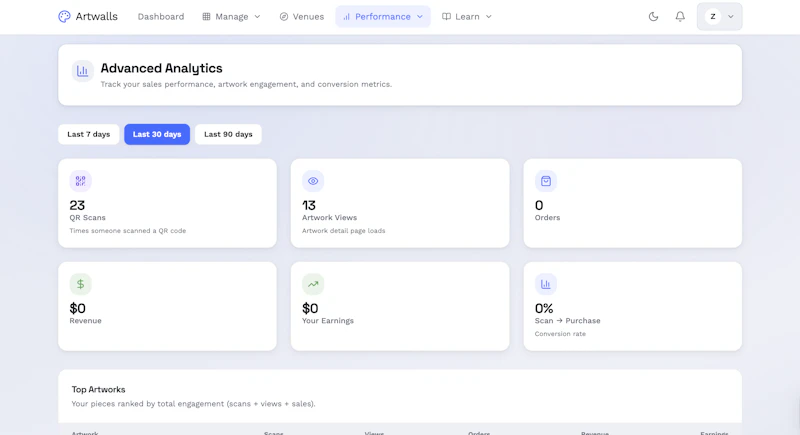800x435 pixels.
Task: Select the Last 7 days range
Action: click(89, 134)
